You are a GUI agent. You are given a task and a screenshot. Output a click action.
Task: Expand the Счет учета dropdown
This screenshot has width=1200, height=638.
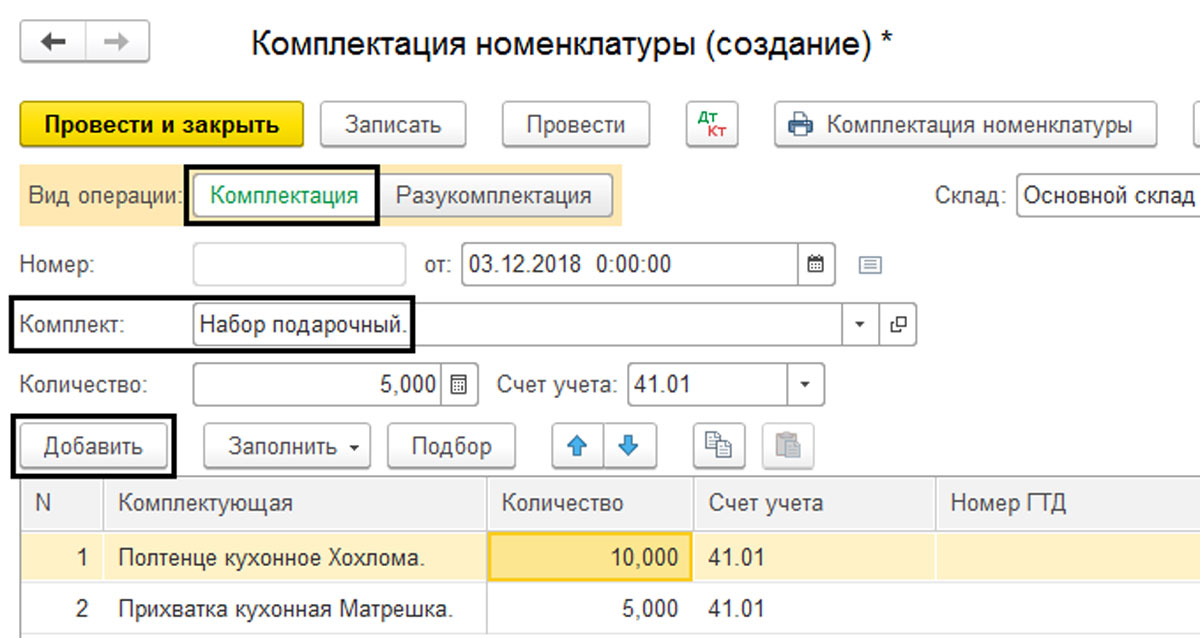[805, 385]
